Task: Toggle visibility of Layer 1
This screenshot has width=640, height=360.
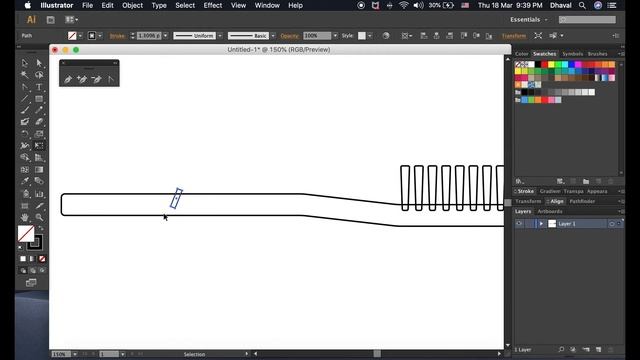Action: point(519,224)
